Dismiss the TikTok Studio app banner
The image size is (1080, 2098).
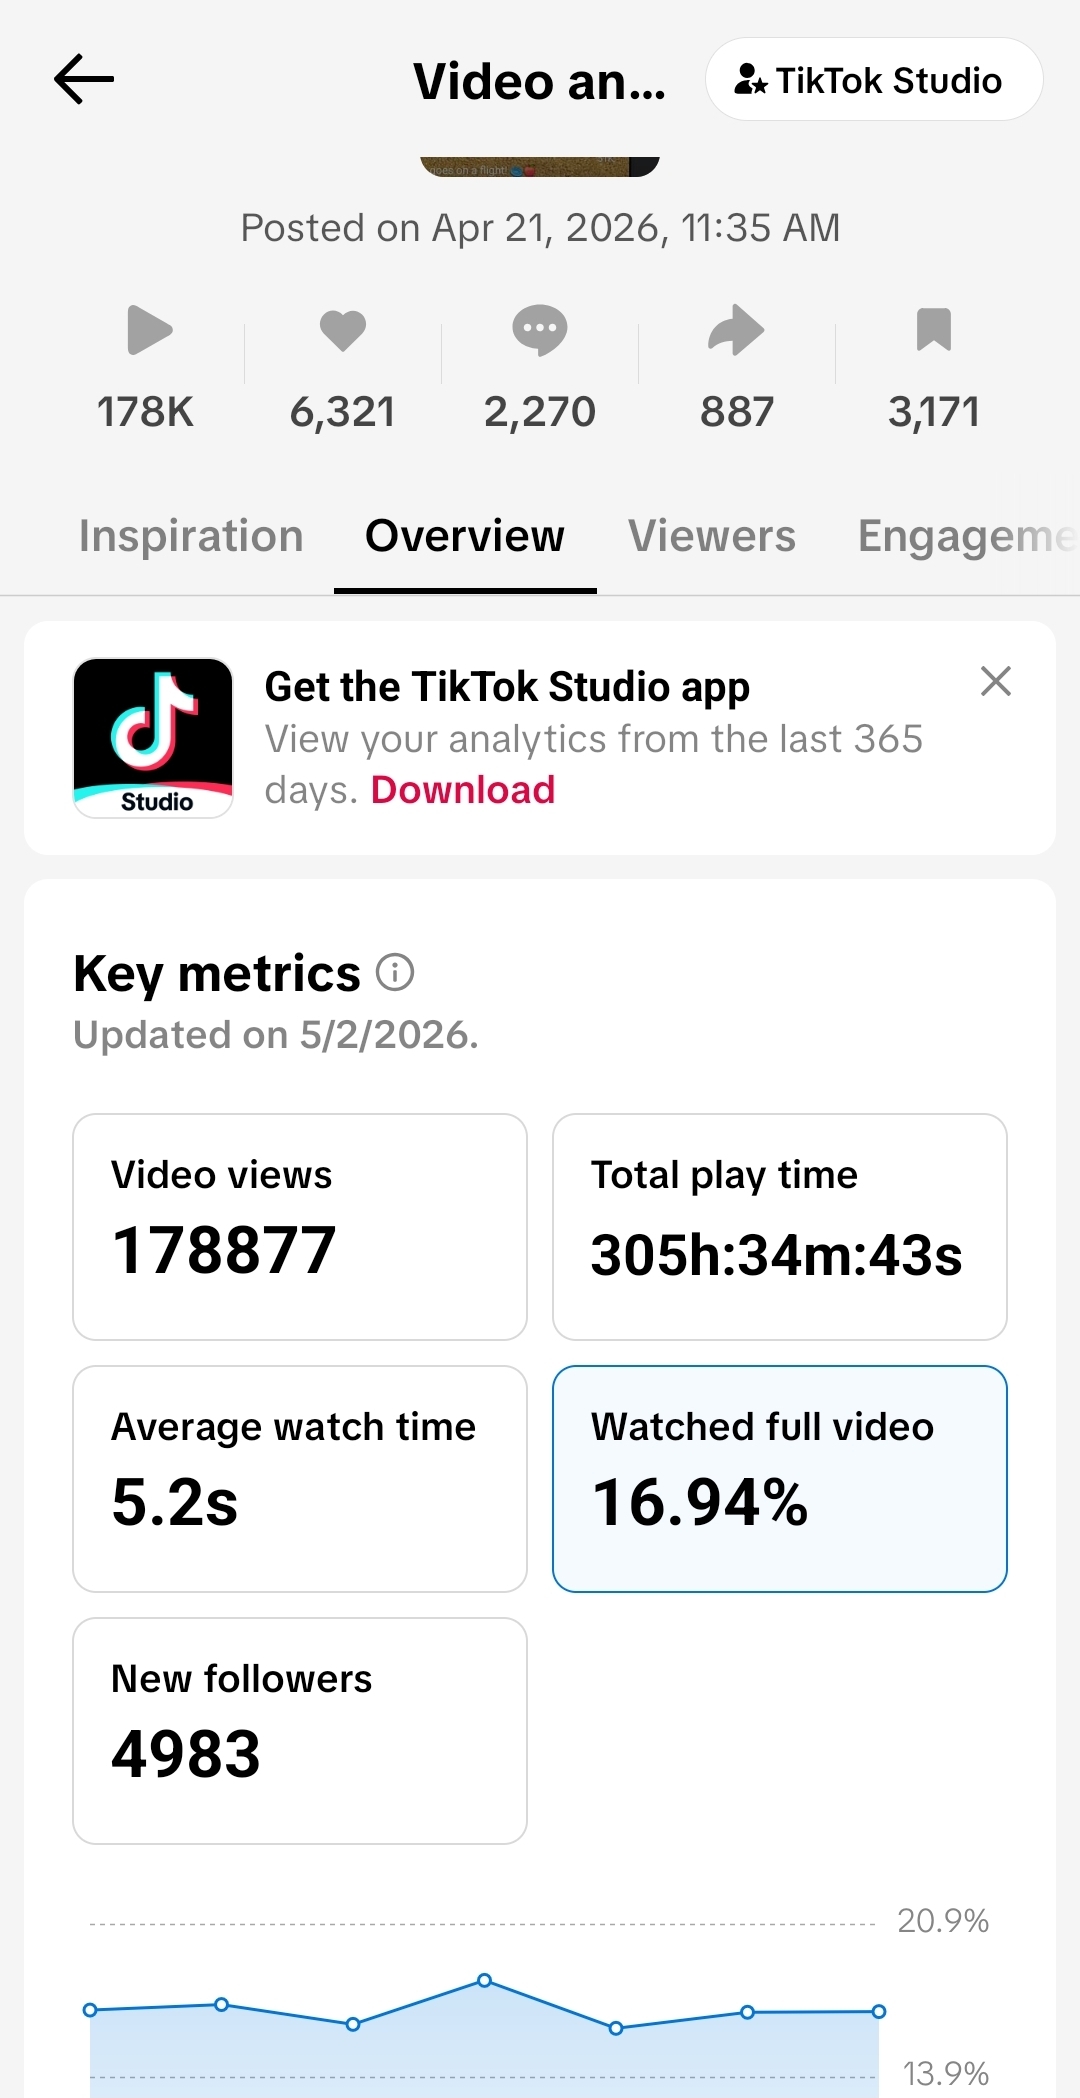click(996, 681)
